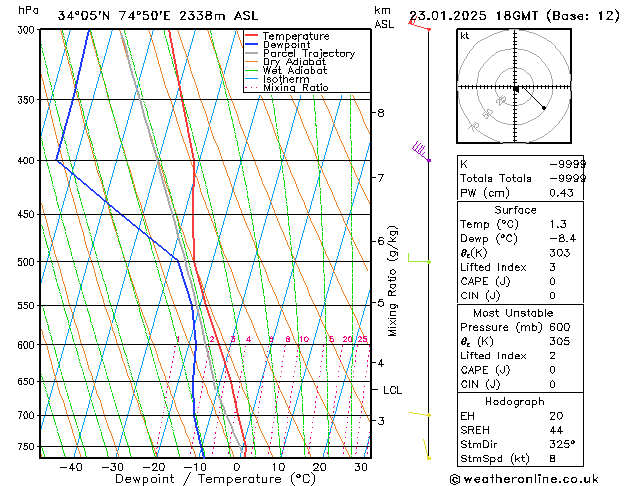Click the SREH value 44

[556, 430]
